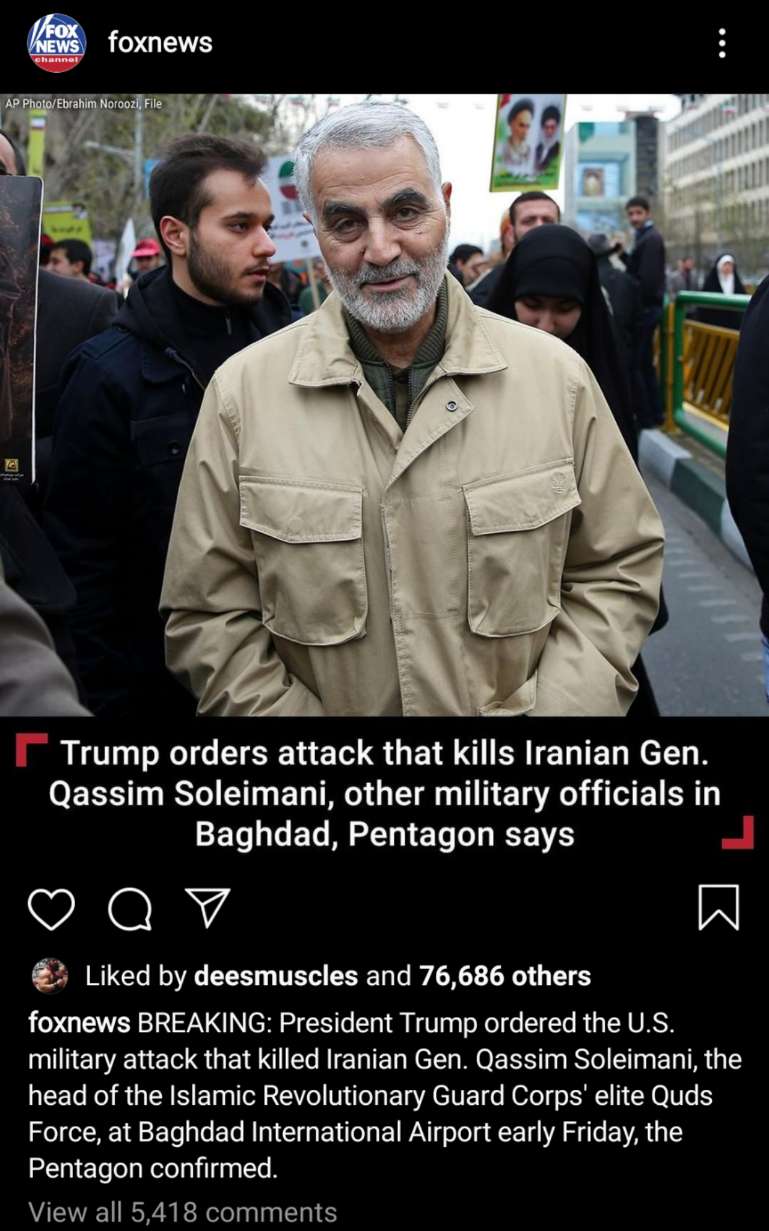Screen dimensions: 769x1231
Task: Share post using paper plane icon
Action: click(x=208, y=907)
